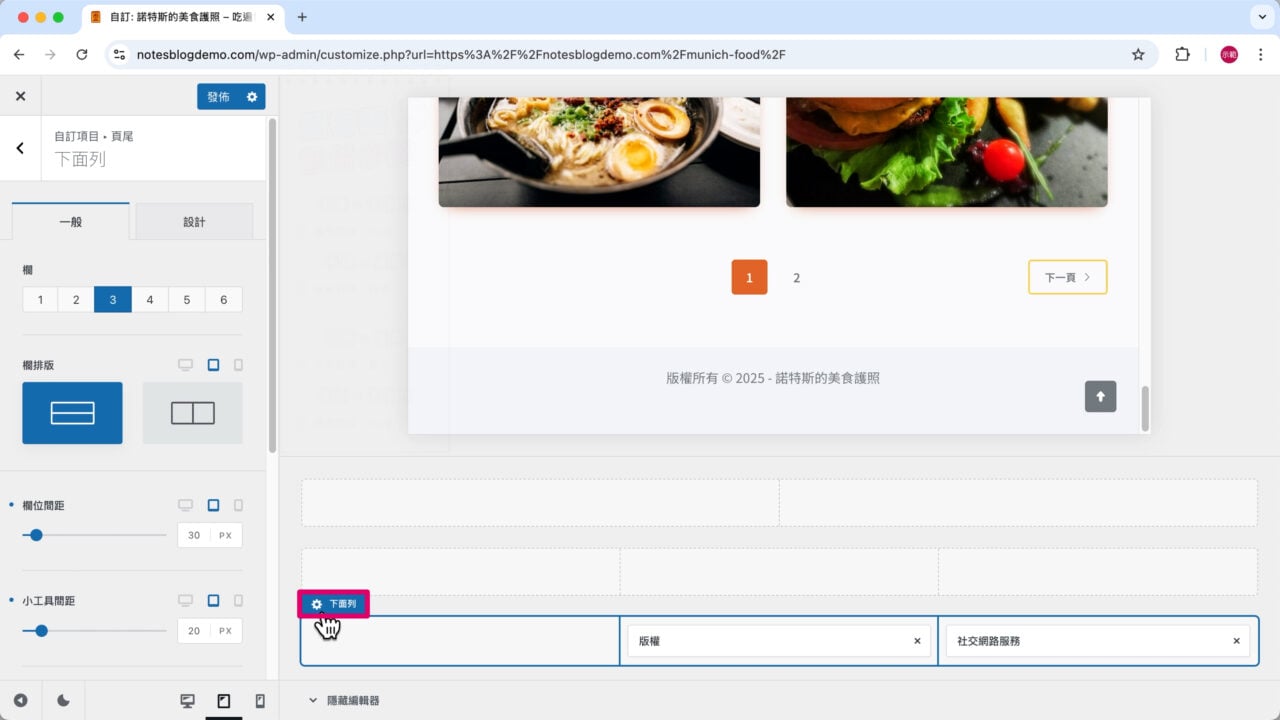Select tablet view for 欄排版 setting
The image size is (1280, 720).
(213, 365)
